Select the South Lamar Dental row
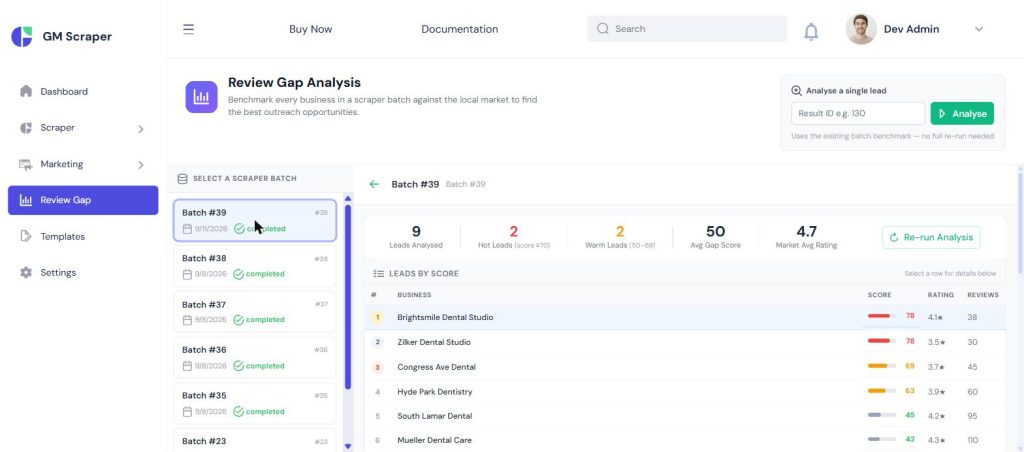1024x452 pixels. [x=684, y=416]
